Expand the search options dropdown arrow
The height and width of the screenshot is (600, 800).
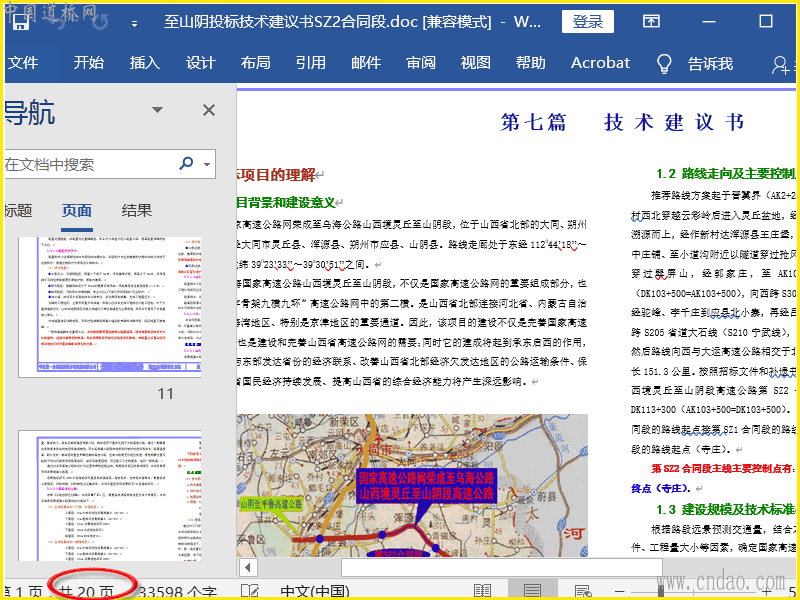coord(207,164)
